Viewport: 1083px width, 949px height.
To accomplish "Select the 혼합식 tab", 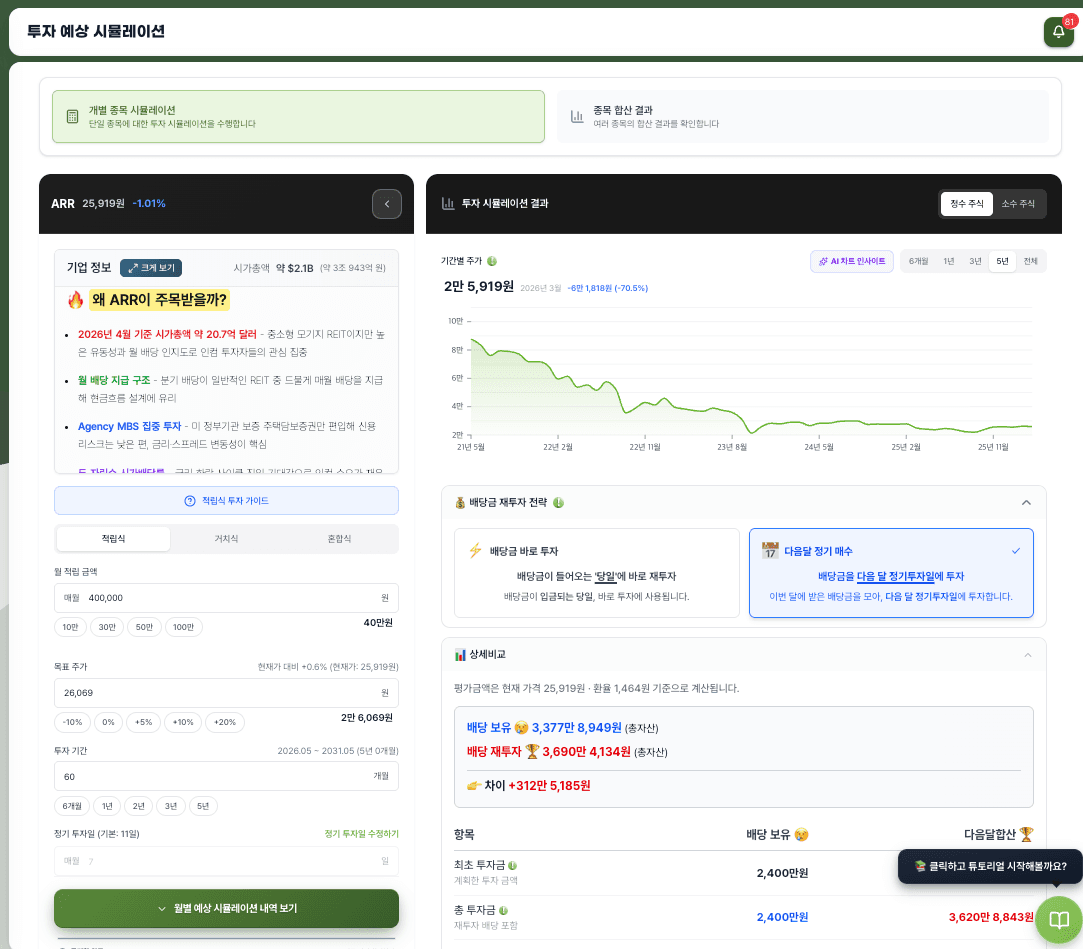I will point(339,539).
